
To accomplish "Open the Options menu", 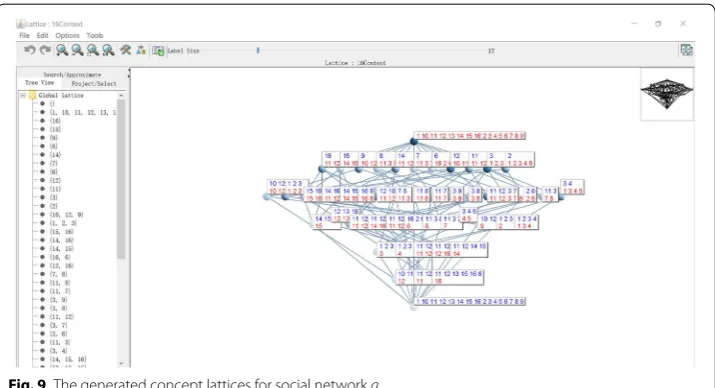I will pos(67,36).
